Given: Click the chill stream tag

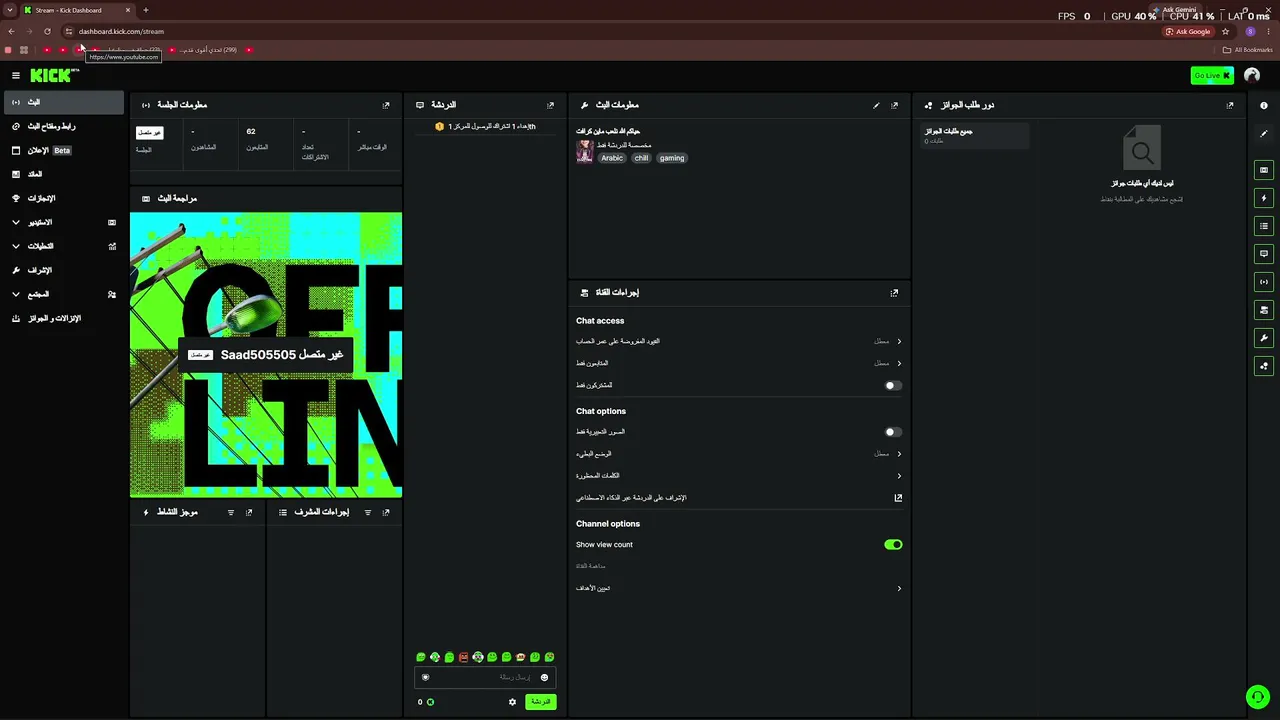Looking at the screenshot, I should (x=641, y=158).
